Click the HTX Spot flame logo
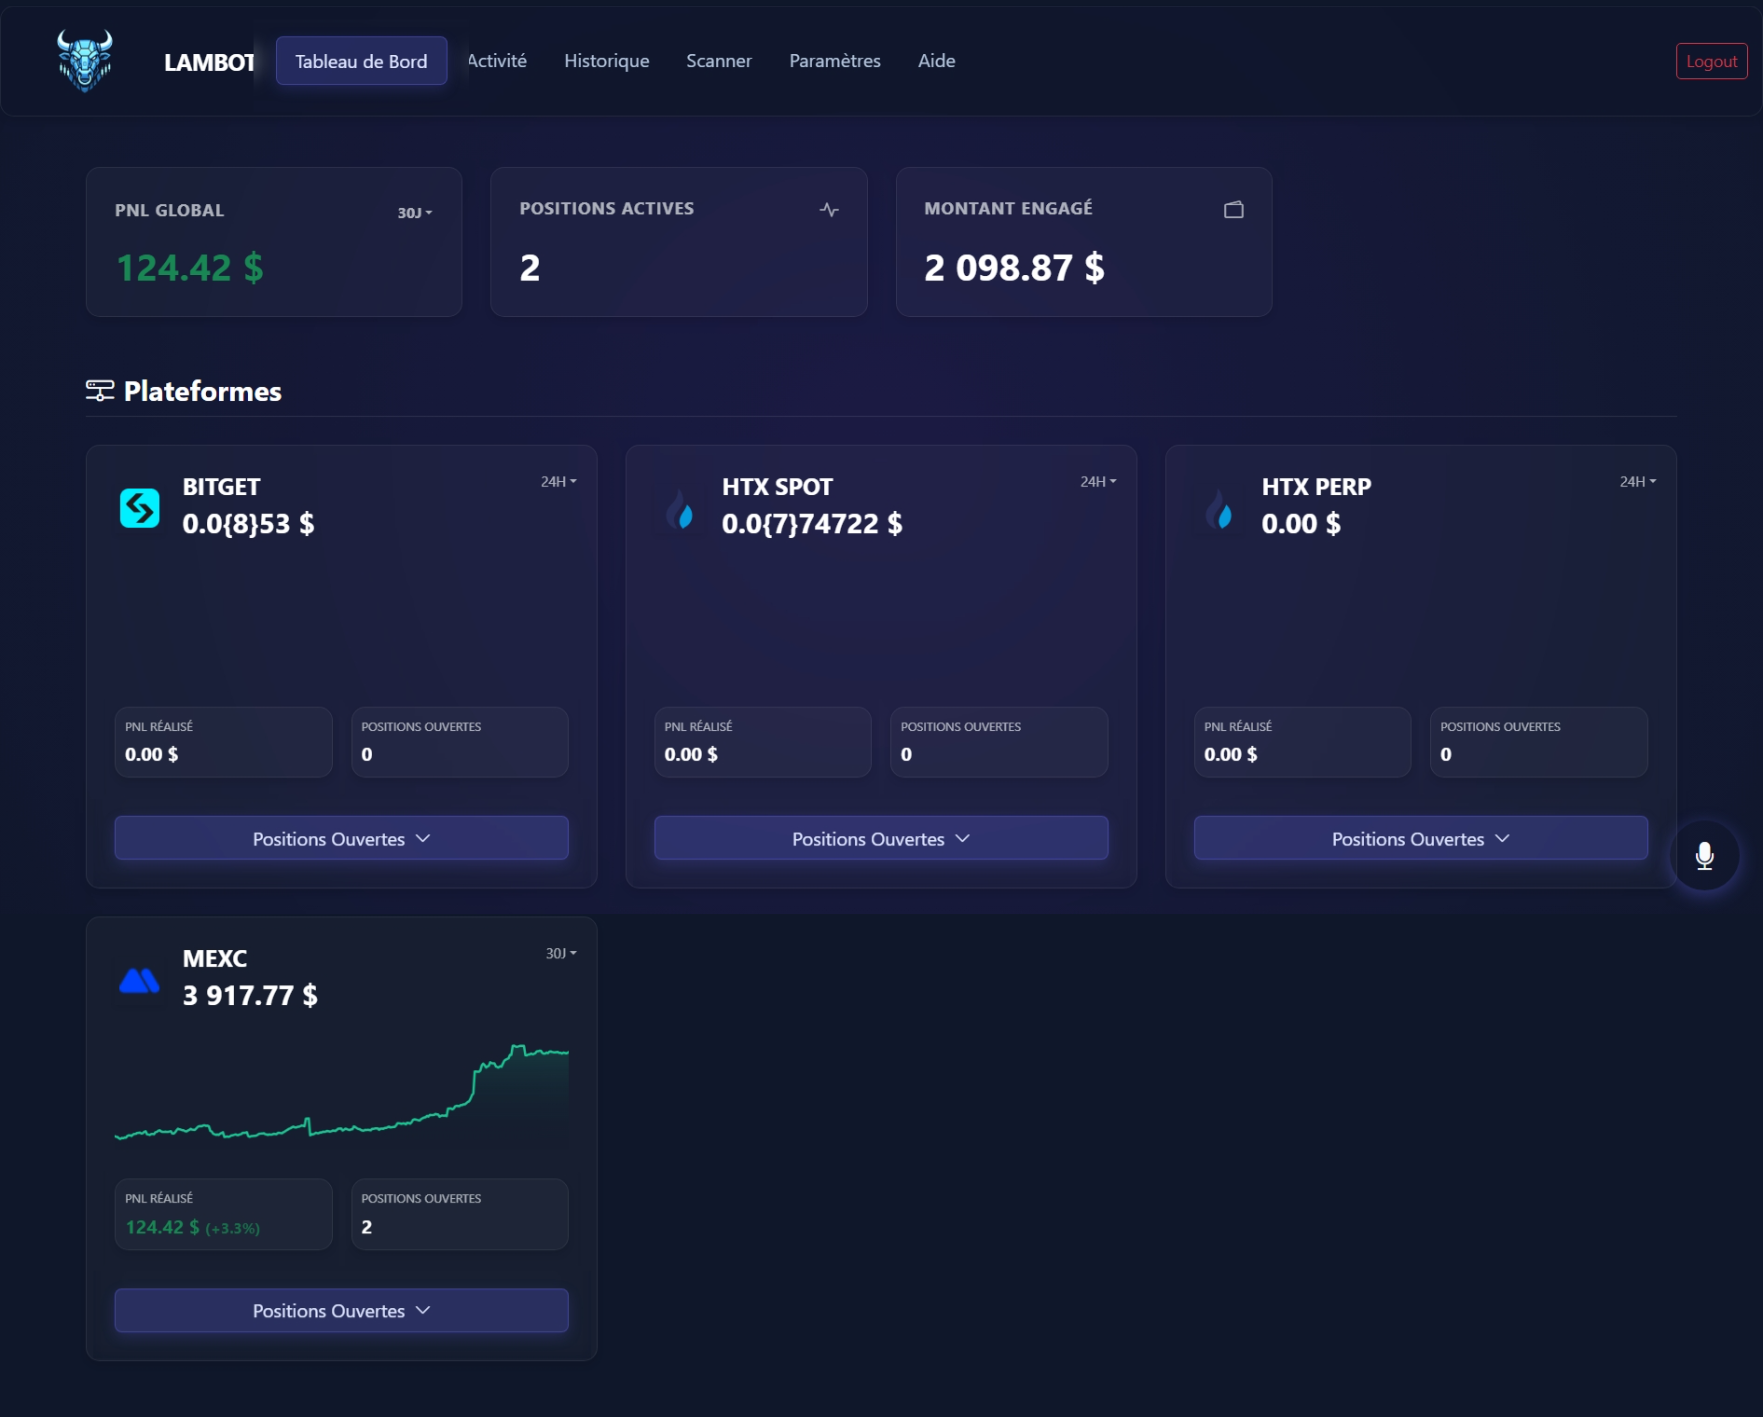1763x1417 pixels. (x=680, y=508)
